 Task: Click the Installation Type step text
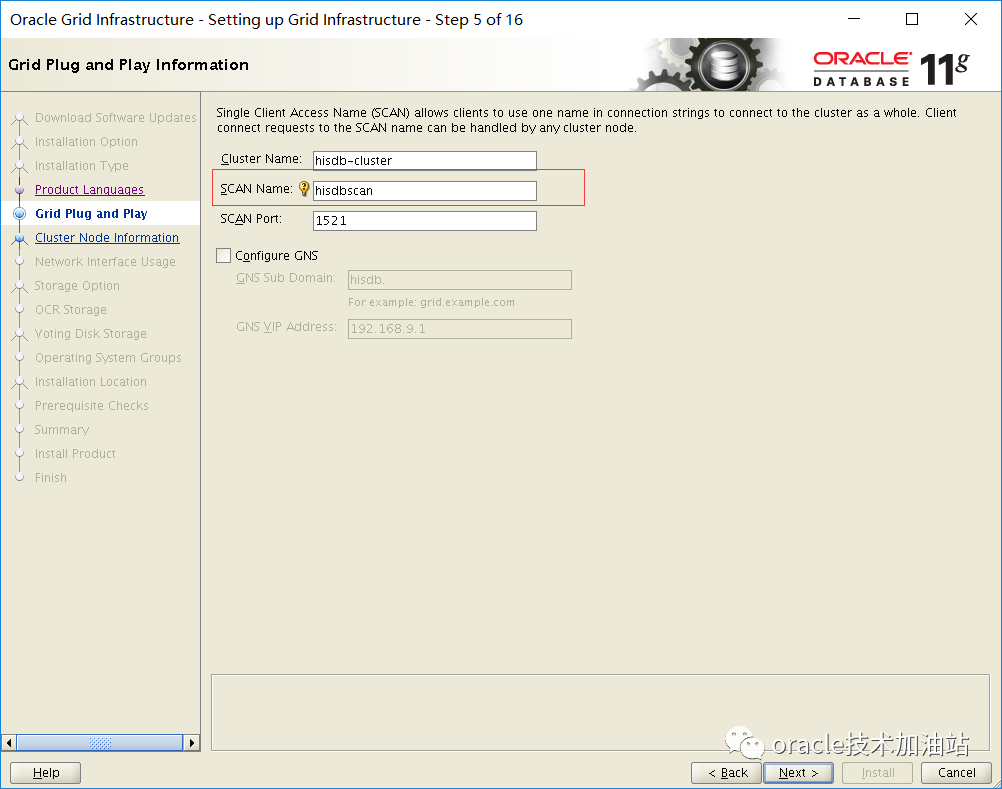click(x=82, y=166)
